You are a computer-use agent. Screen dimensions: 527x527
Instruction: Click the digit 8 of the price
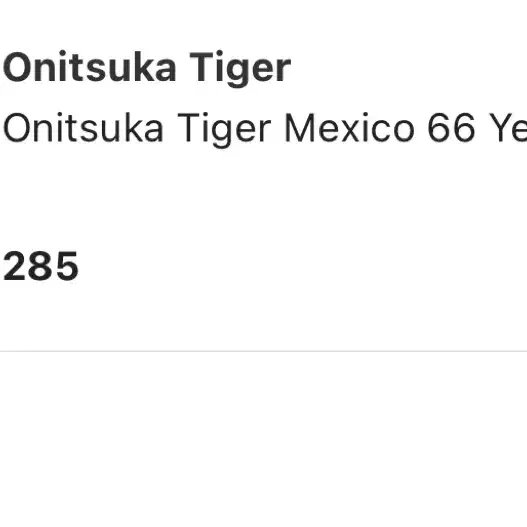pyautogui.click(x=41, y=266)
